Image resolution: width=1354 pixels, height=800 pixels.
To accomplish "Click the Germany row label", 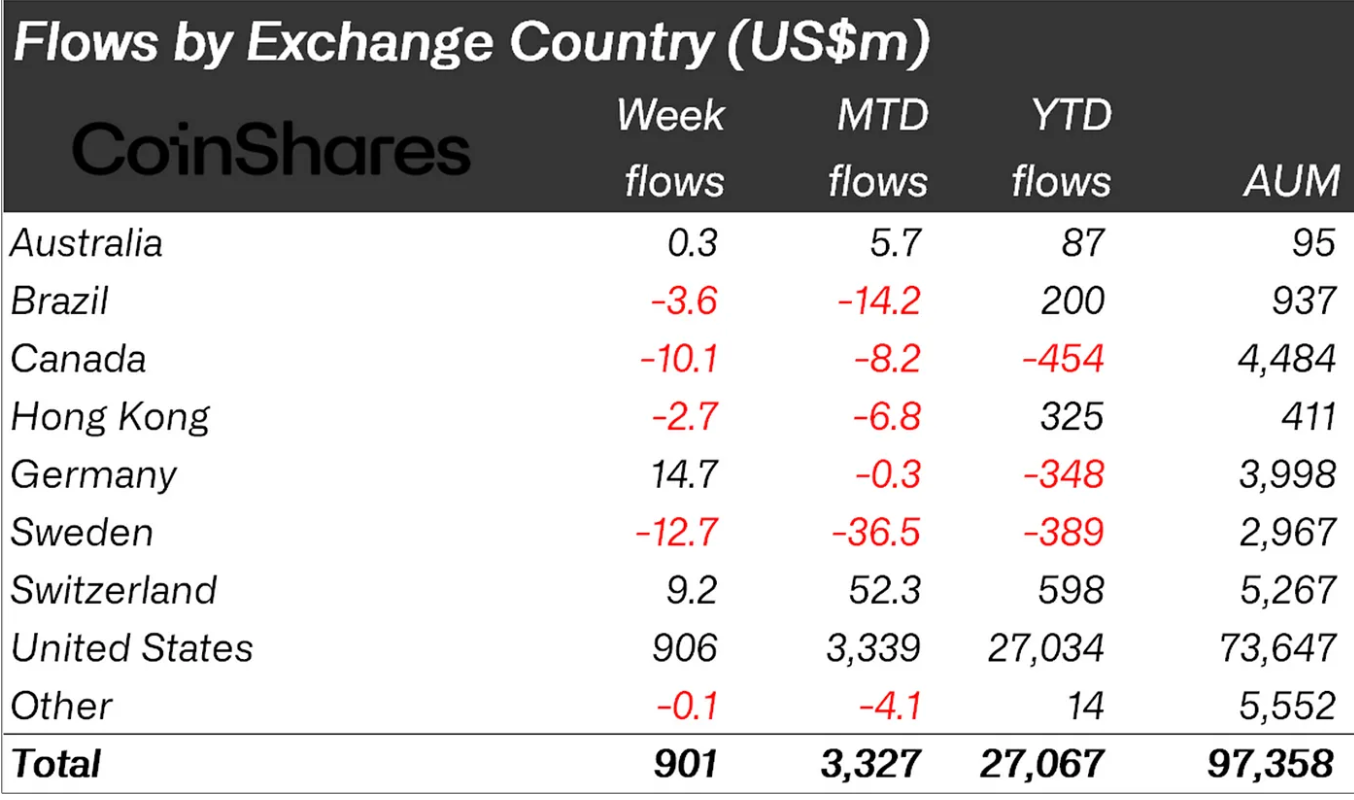I will pyautogui.click(x=93, y=475).
